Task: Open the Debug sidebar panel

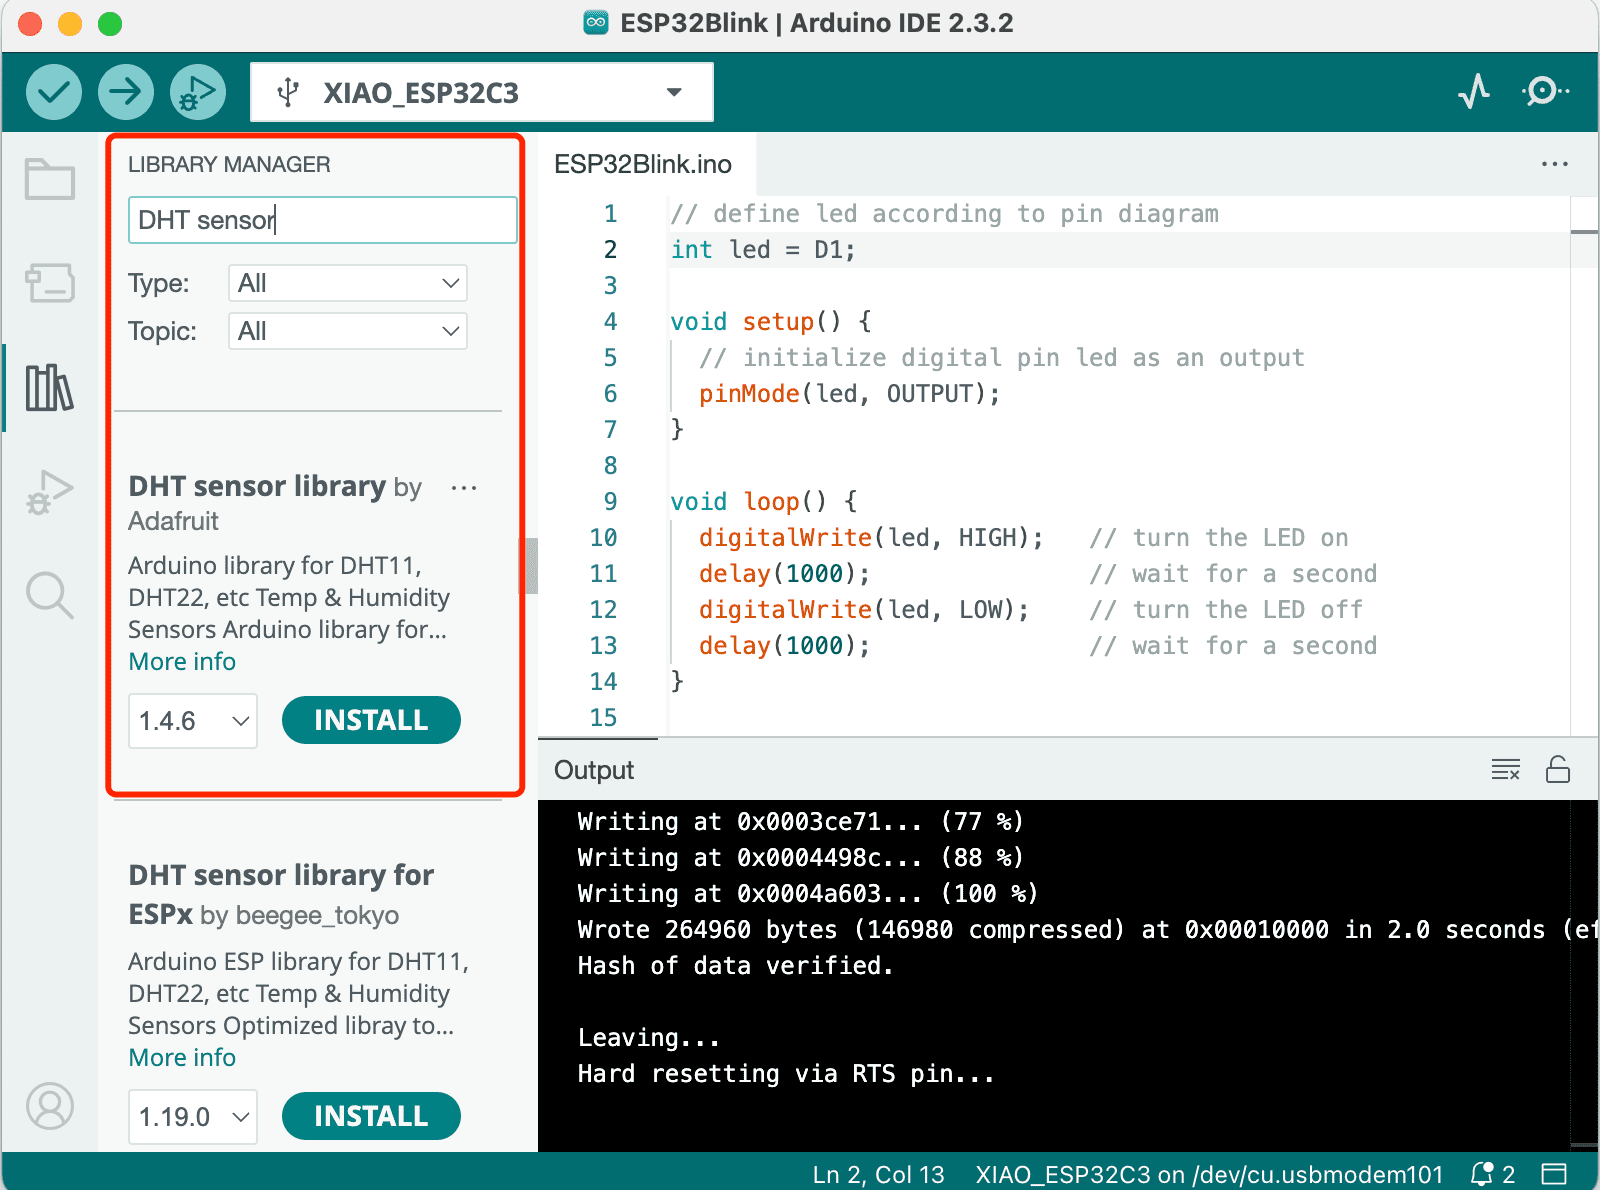Action: click(50, 492)
